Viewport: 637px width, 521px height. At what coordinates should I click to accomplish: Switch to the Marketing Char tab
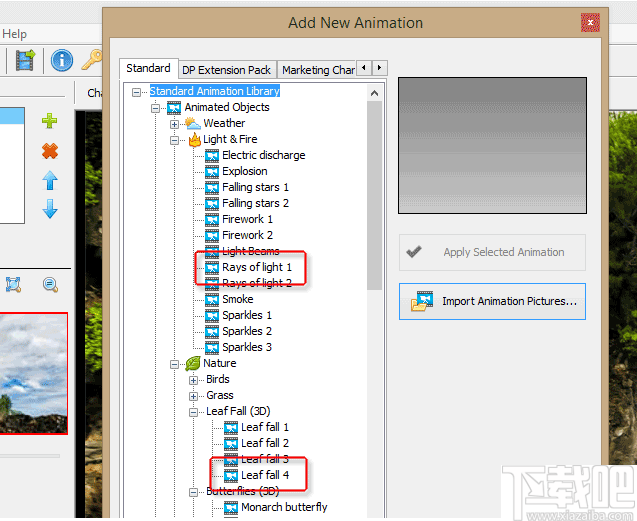[318, 70]
